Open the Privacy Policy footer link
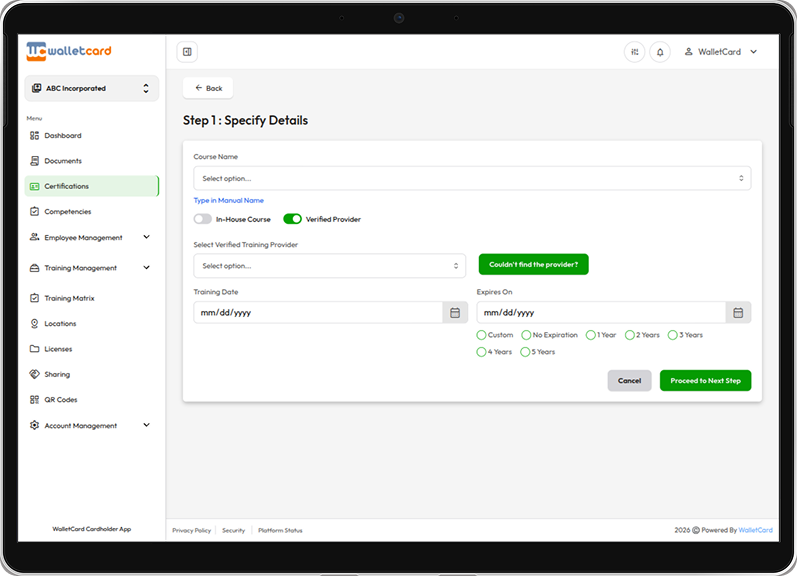Image resolution: width=797 pixels, height=576 pixels. 191,530
